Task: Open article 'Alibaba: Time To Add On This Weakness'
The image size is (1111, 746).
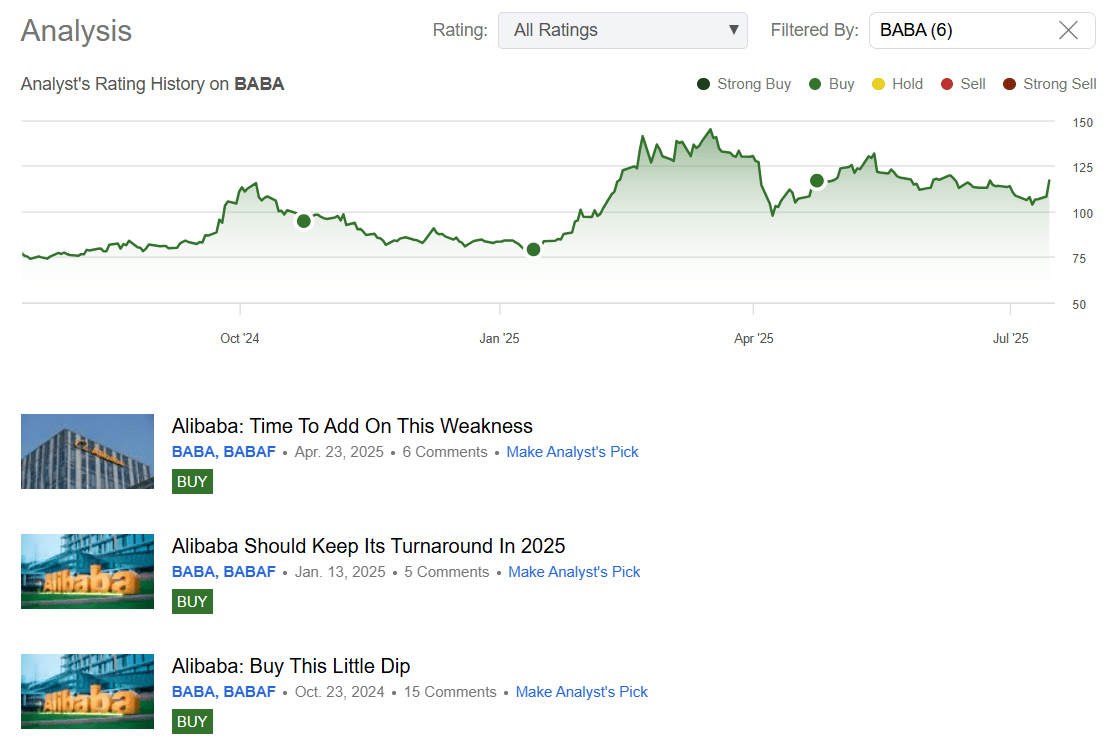Action: coord(352,426)
